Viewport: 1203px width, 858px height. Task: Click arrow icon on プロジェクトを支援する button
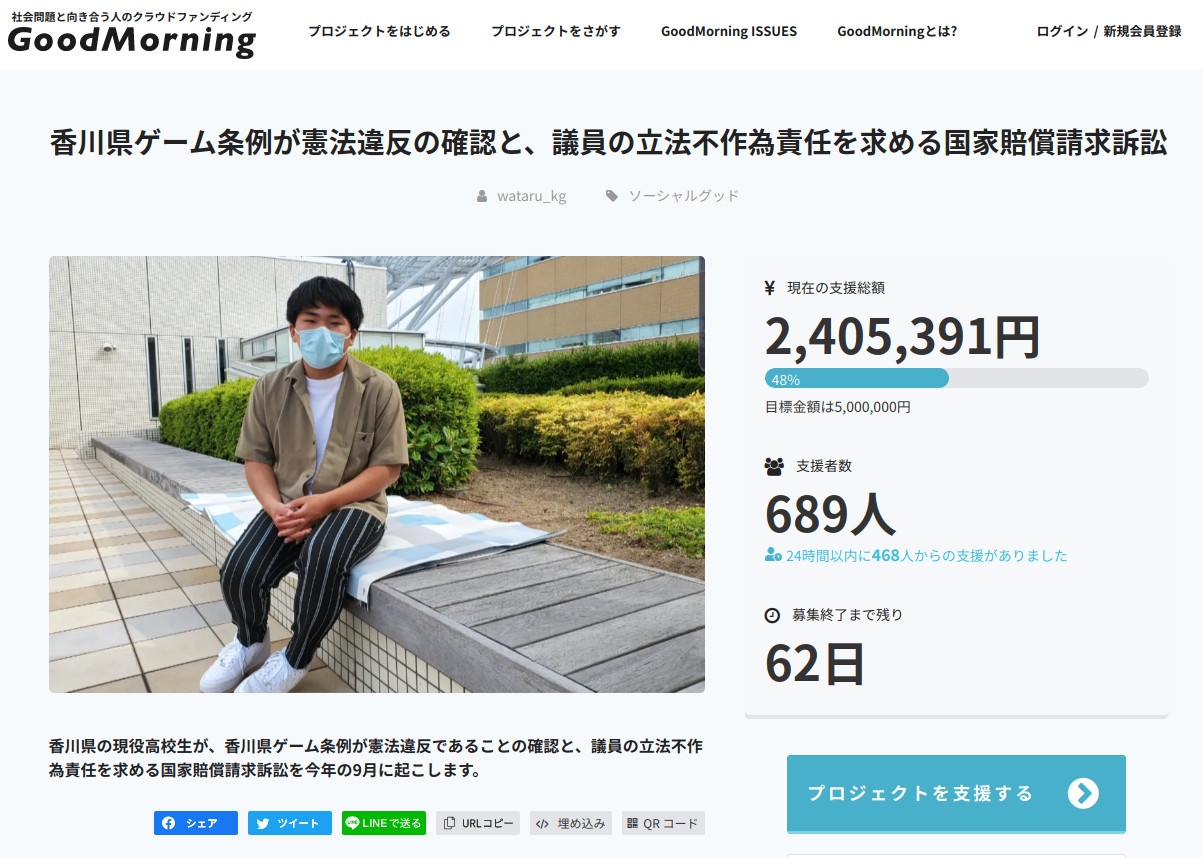pos(1083,793)
